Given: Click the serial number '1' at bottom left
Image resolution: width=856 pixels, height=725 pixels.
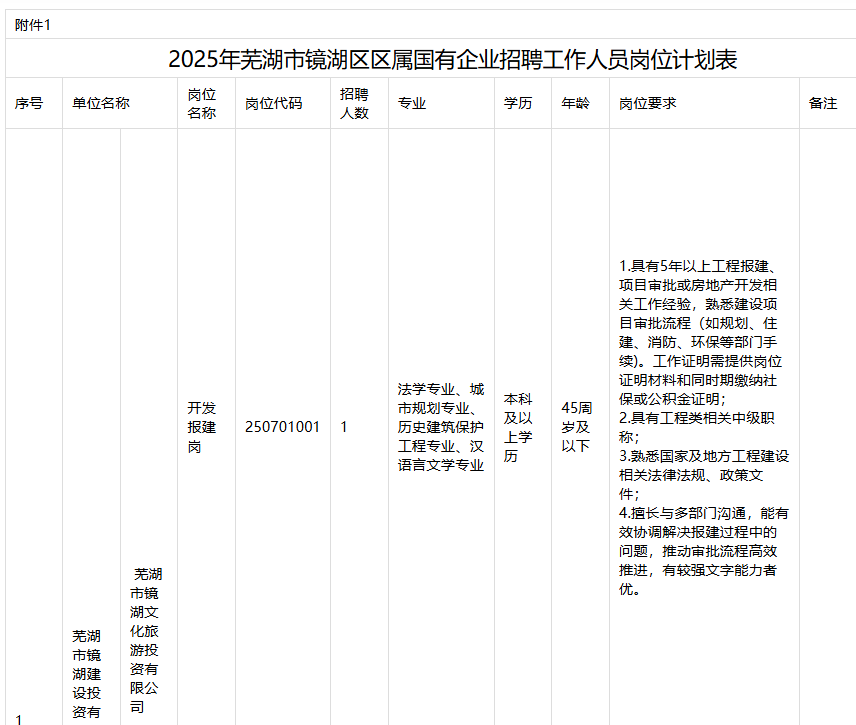Looking at the screenshot, I should click(19, 720).
